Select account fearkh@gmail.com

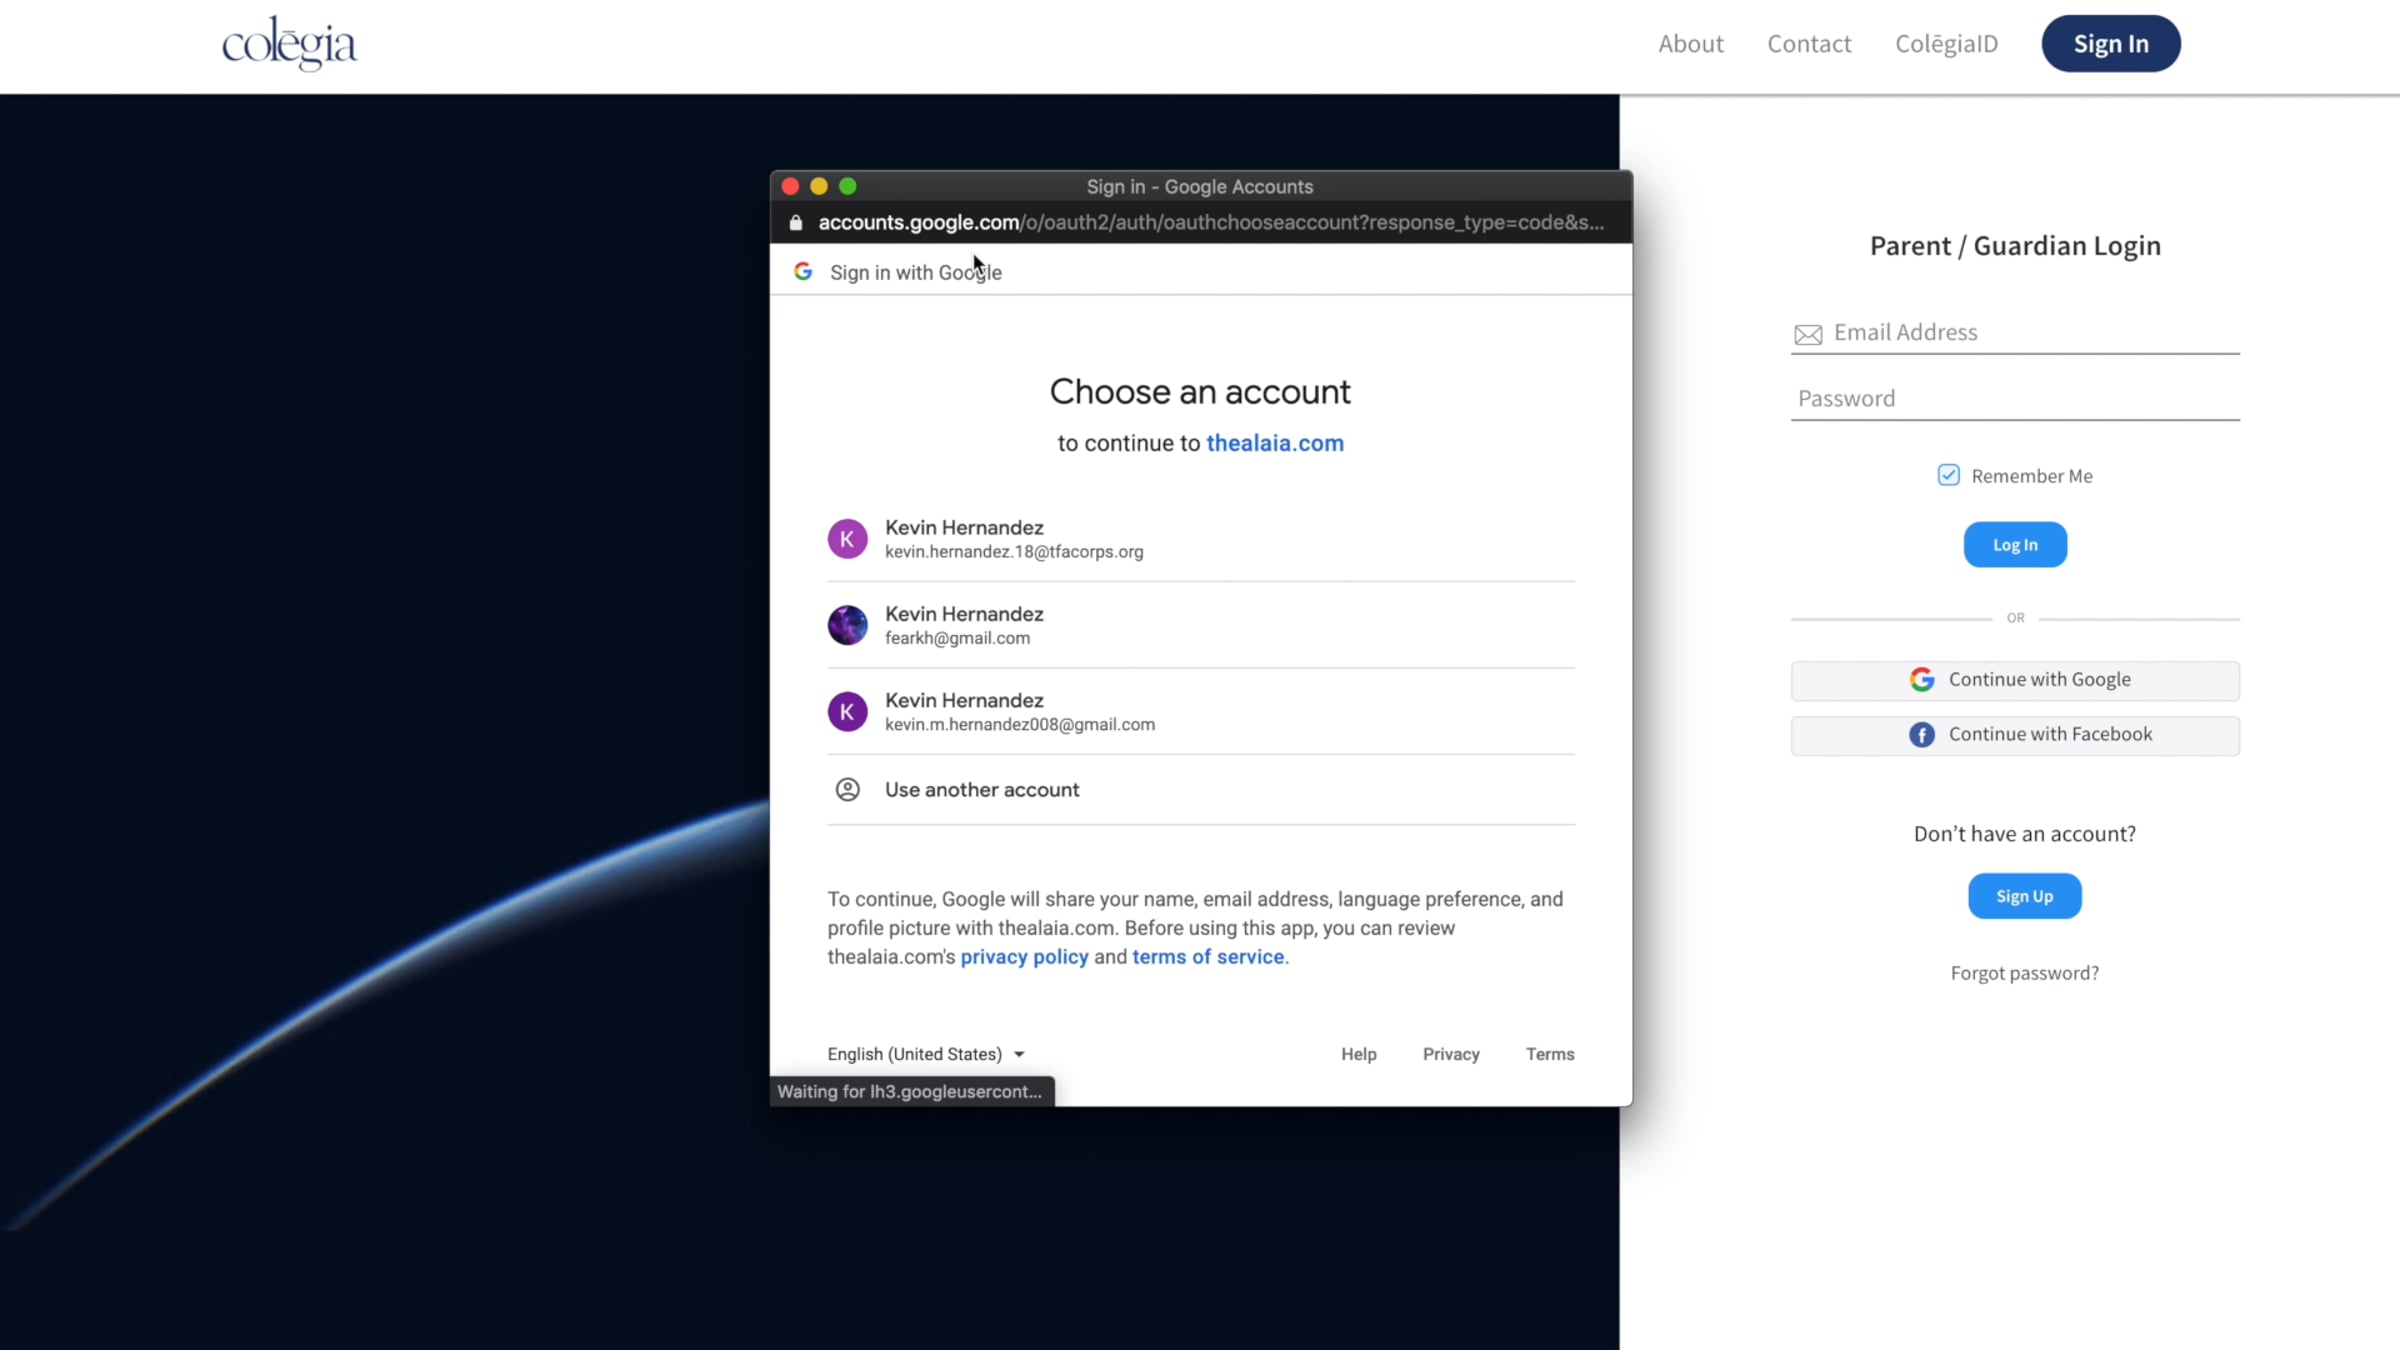(1200, 625)
